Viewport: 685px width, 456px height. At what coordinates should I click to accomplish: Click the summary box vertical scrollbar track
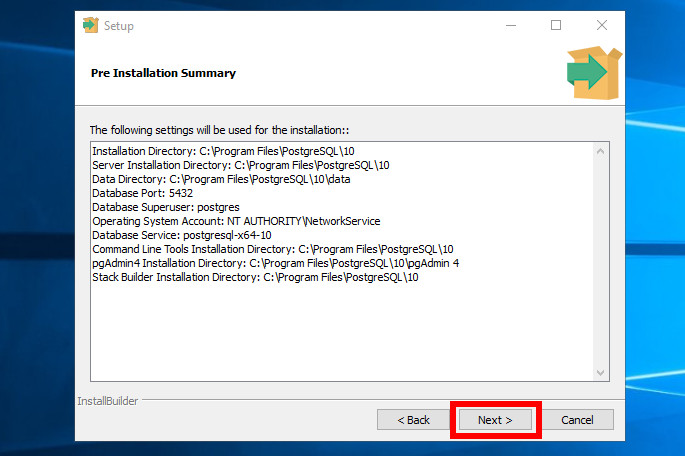tap(601, 262)
